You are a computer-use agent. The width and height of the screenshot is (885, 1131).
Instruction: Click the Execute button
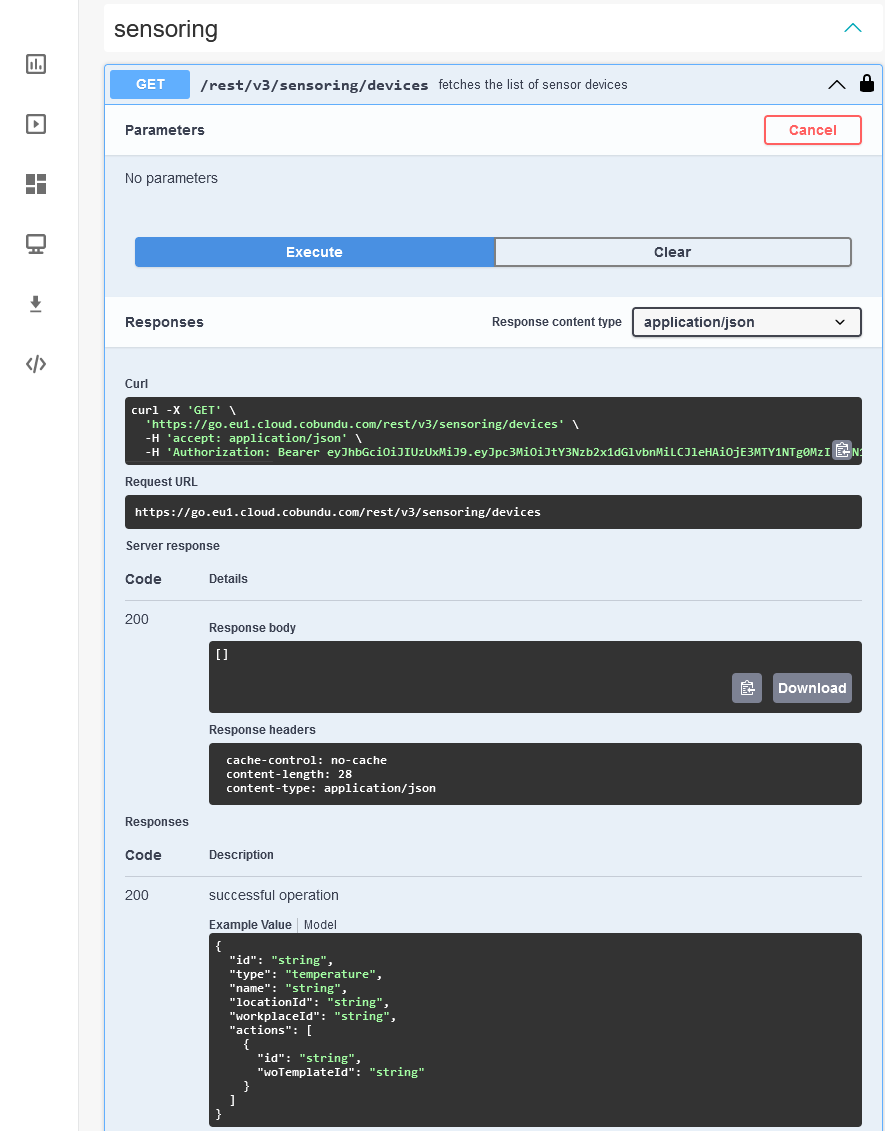tap(314, 252)
